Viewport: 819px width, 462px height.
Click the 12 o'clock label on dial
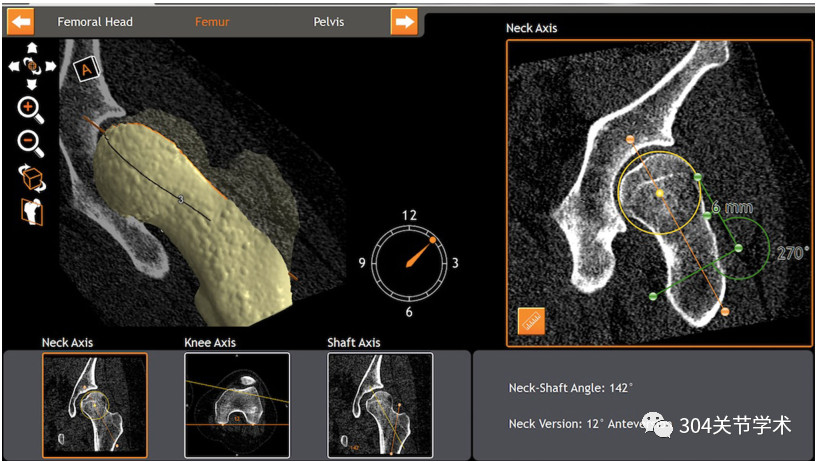[x=410, y=215]
